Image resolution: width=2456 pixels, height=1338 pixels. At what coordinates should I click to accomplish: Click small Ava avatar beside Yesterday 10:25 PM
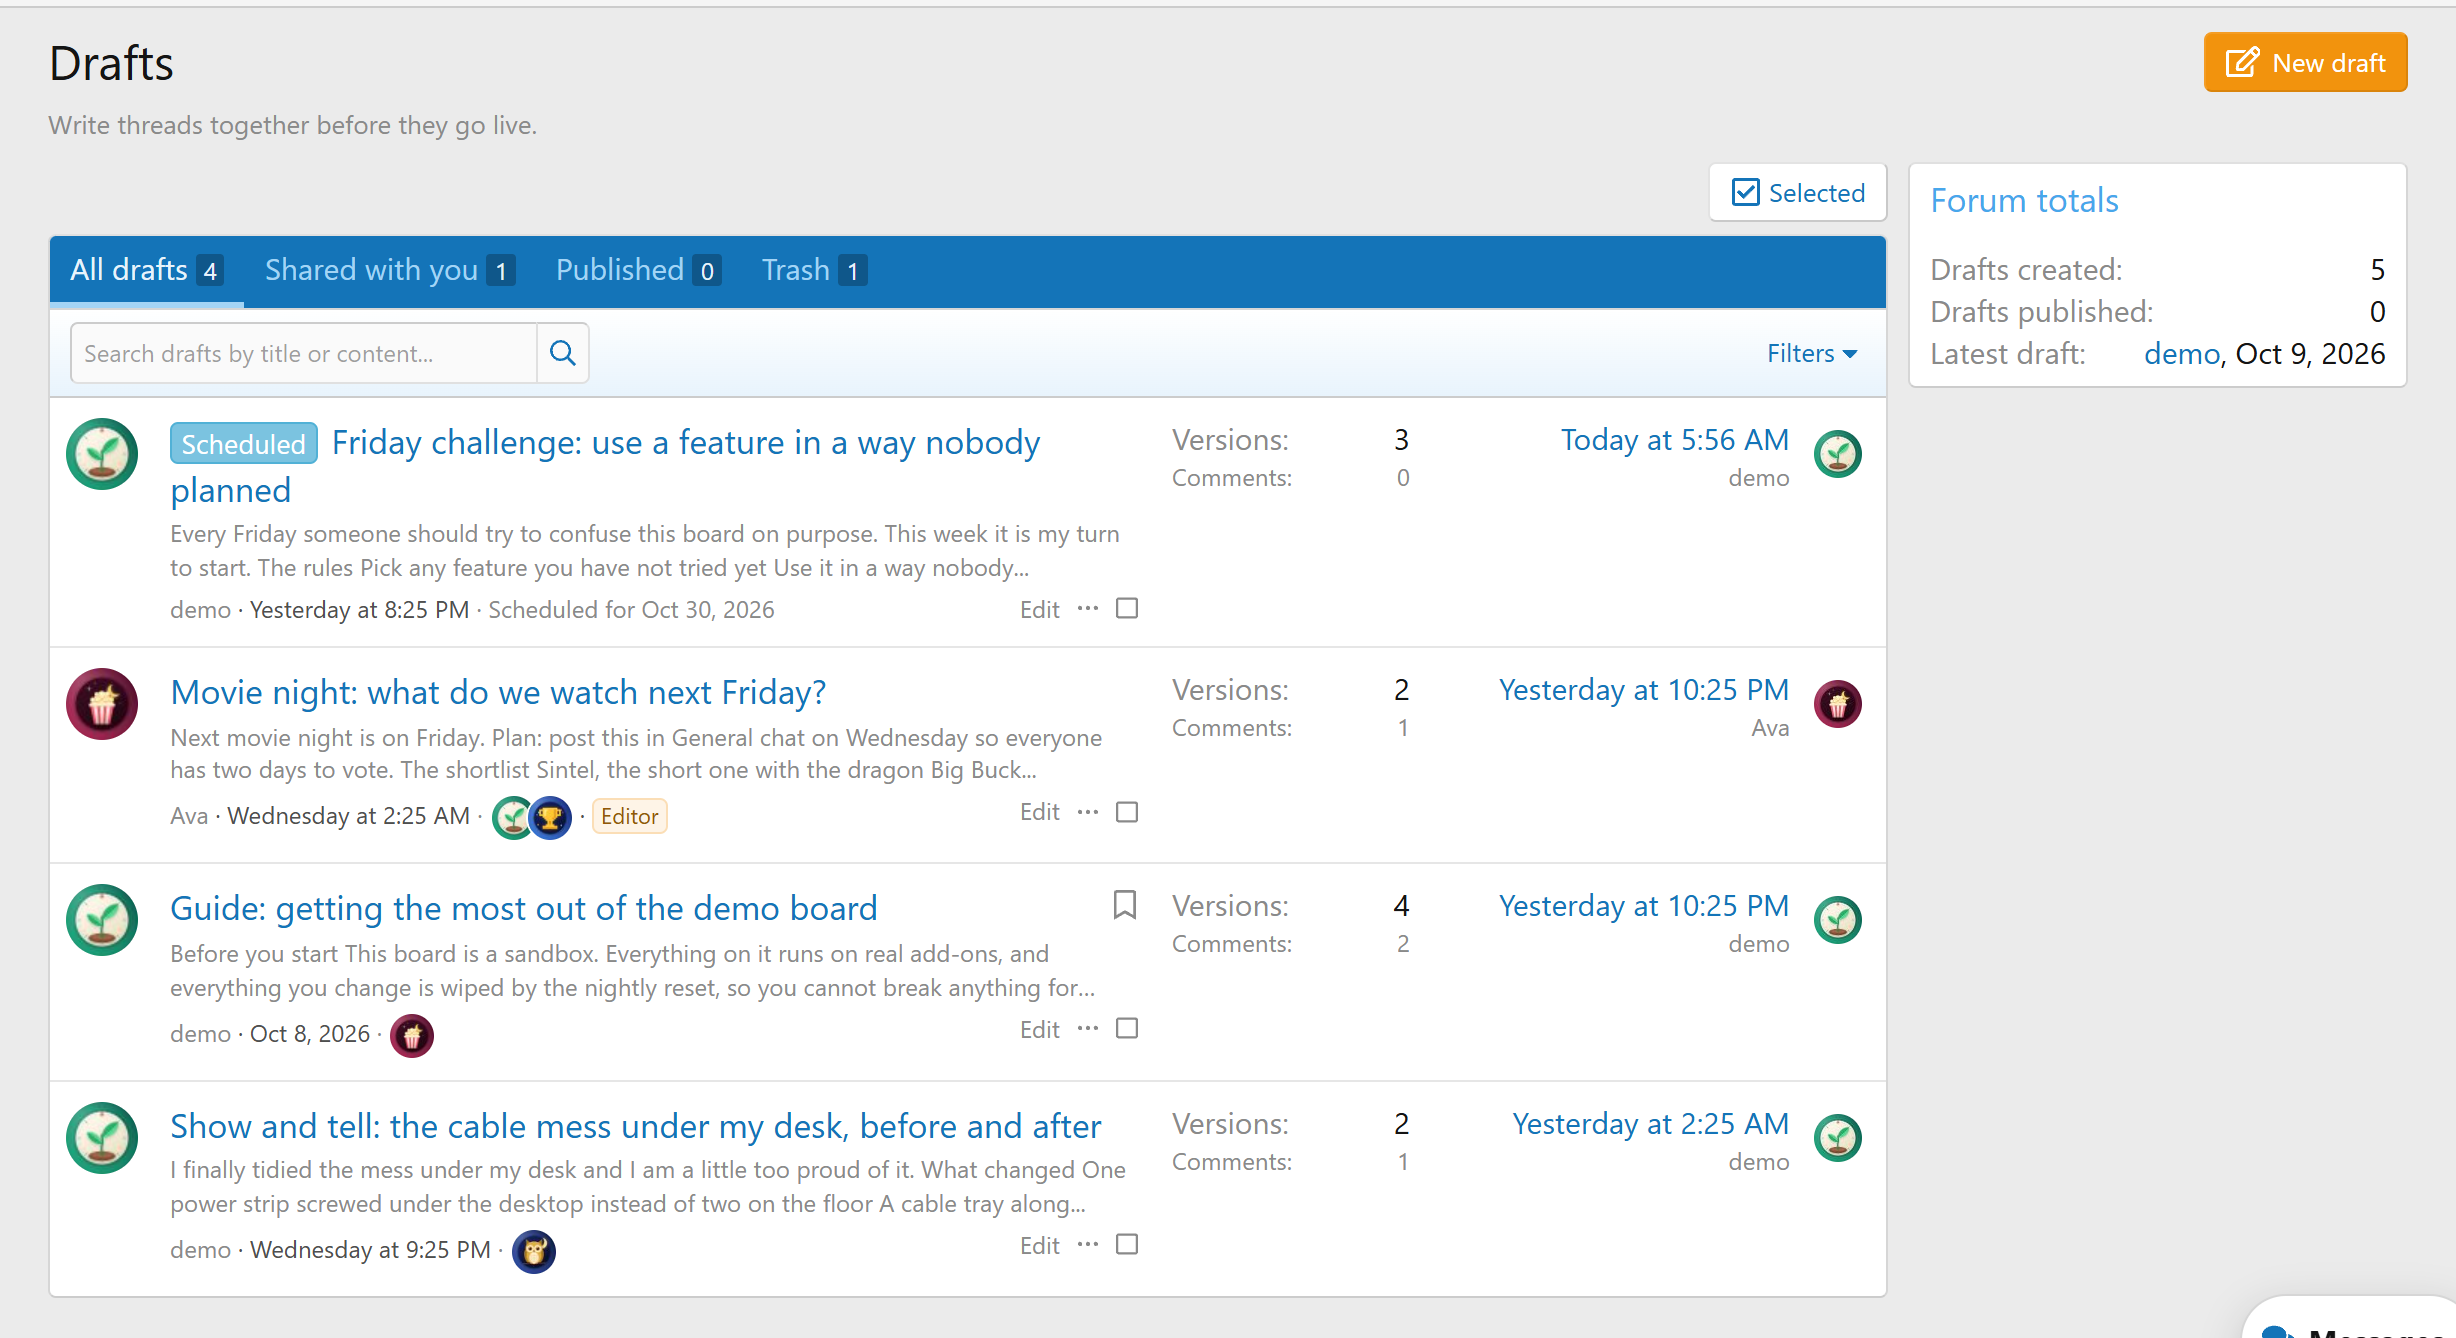tap(1838, 704)
